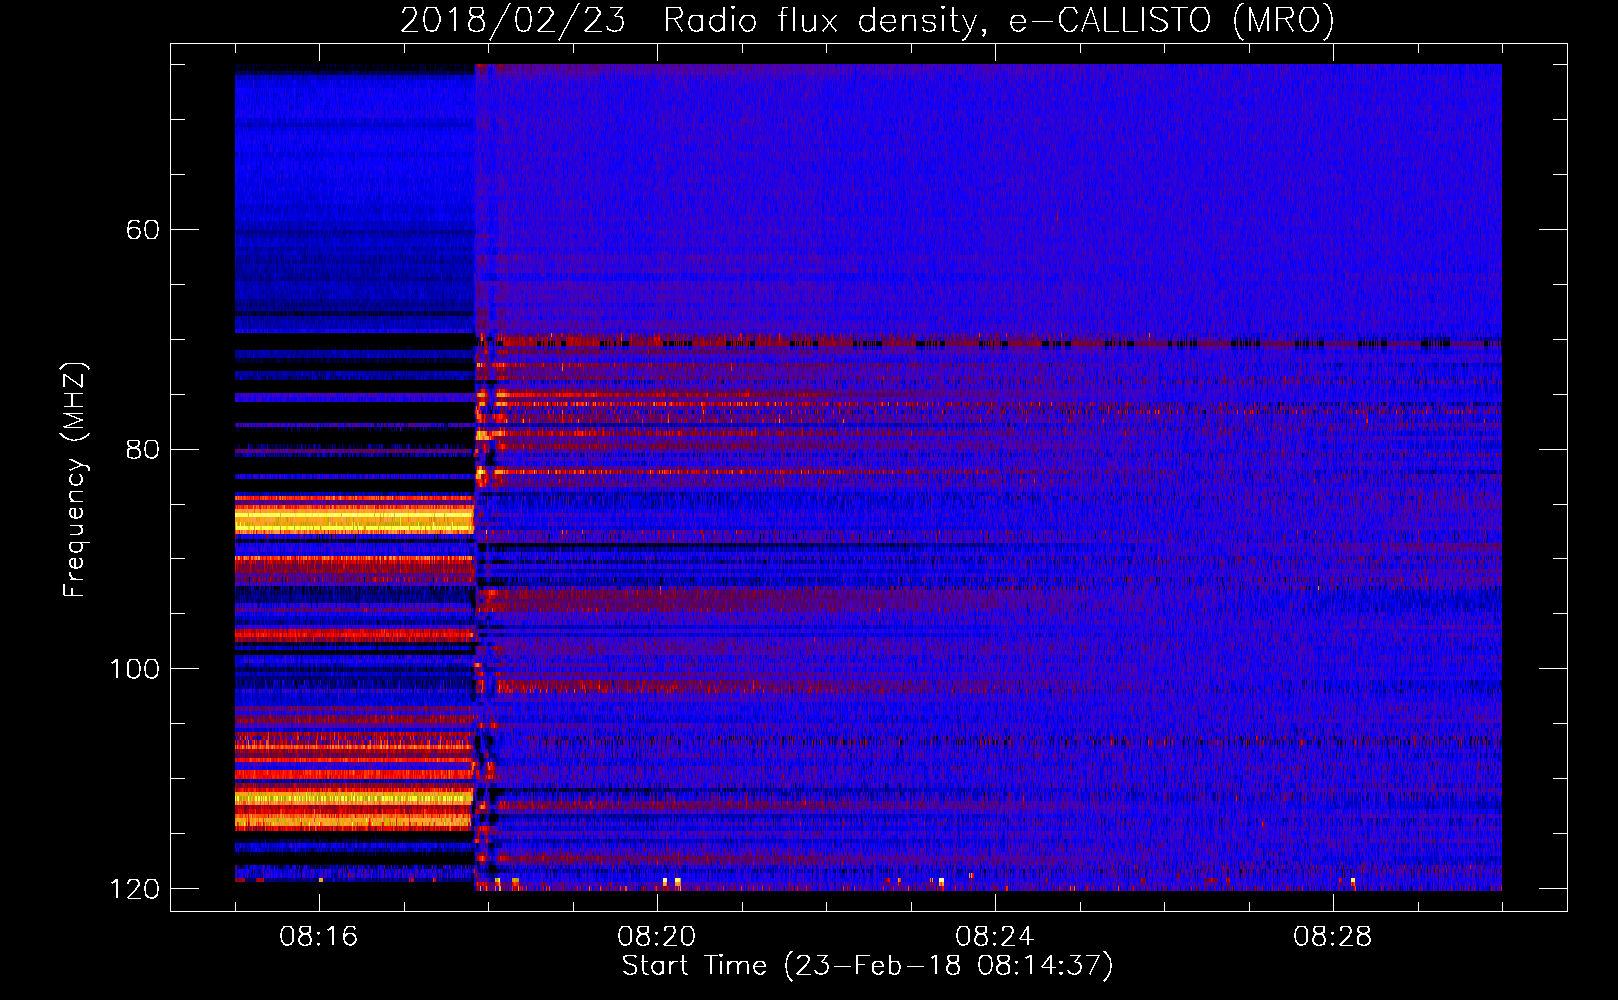Click the 'Frequency (MHZ)' axis label
The height and width of the screenshot is (1000, 1618).
(75, 480)
